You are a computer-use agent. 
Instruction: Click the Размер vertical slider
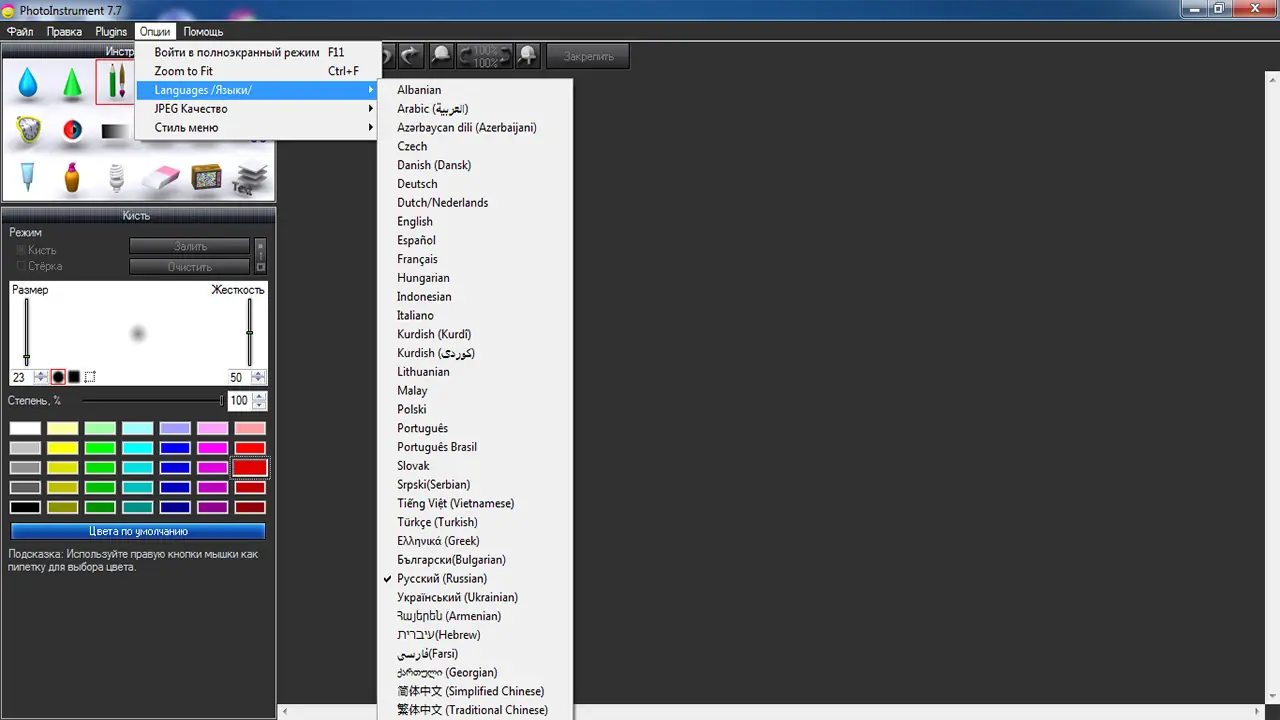click(27, 330)
